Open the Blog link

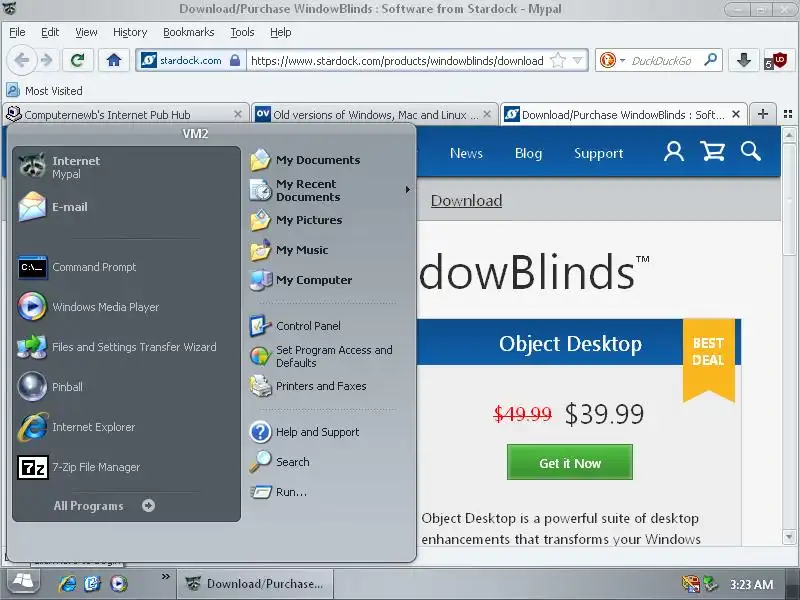pyautogui.click(x=528, y=153)
